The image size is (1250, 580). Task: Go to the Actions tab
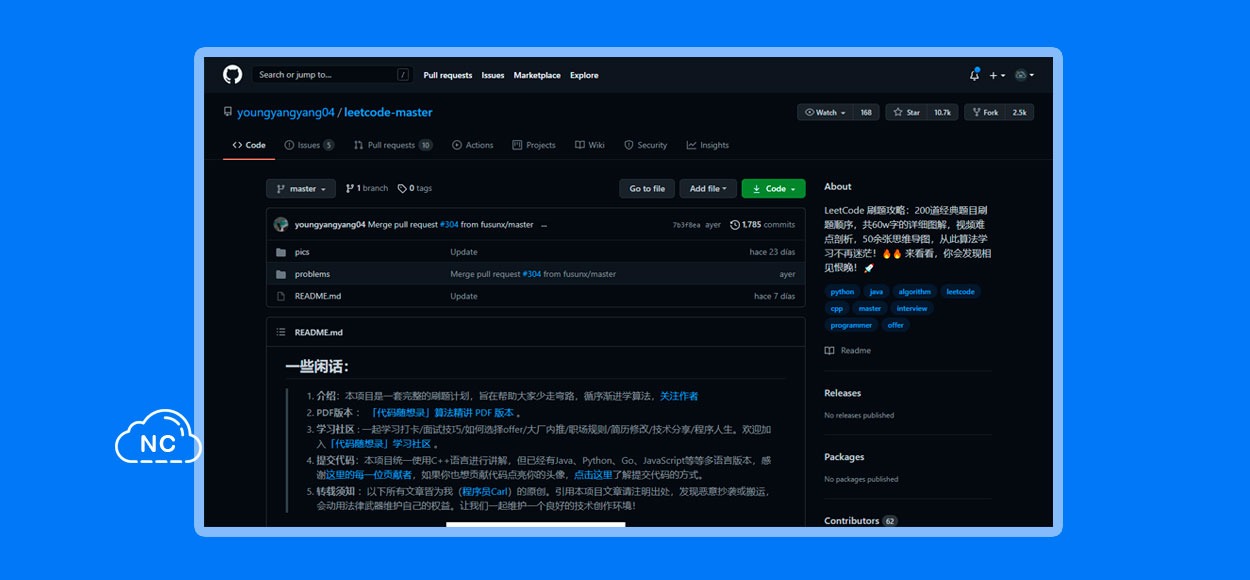tap(473, 145)
